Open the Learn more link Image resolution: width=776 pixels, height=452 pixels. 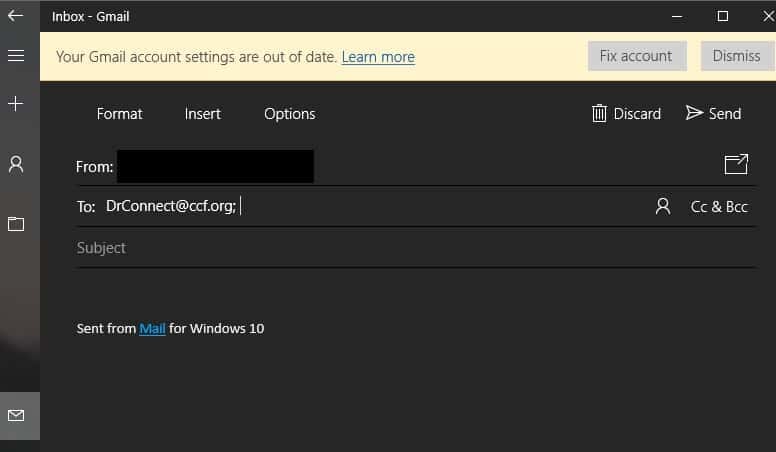378,57
